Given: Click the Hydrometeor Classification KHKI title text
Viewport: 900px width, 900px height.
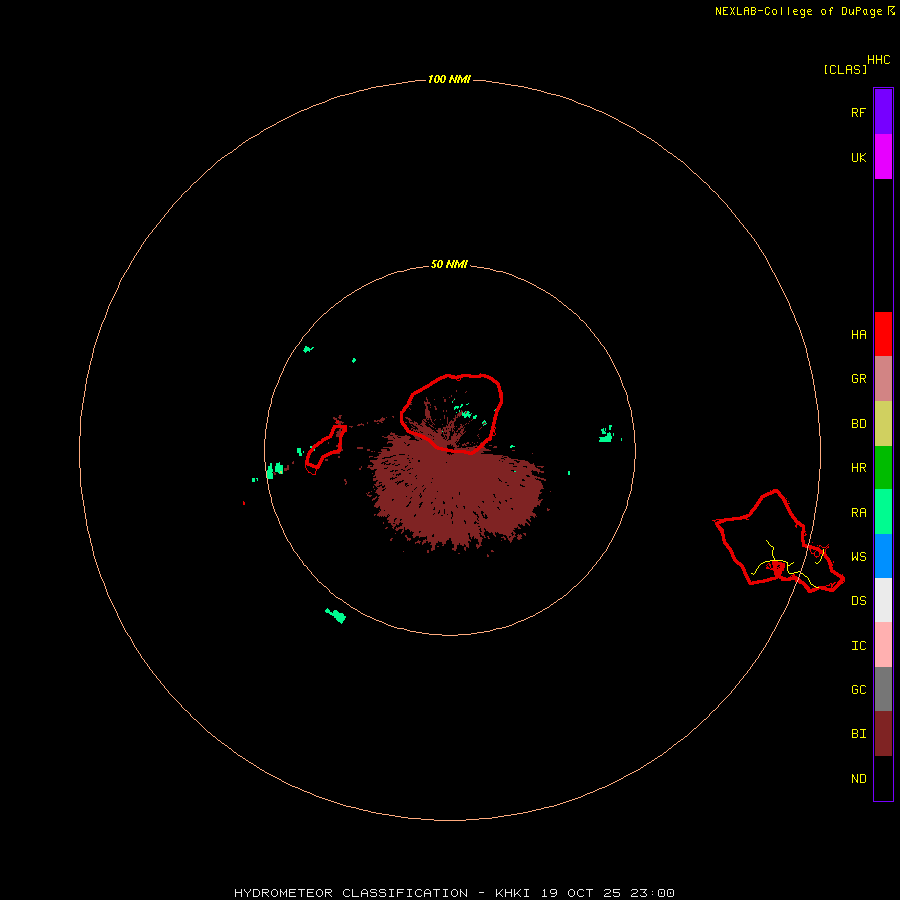Looking at the screenshot, I should click(x=454, y=893).
